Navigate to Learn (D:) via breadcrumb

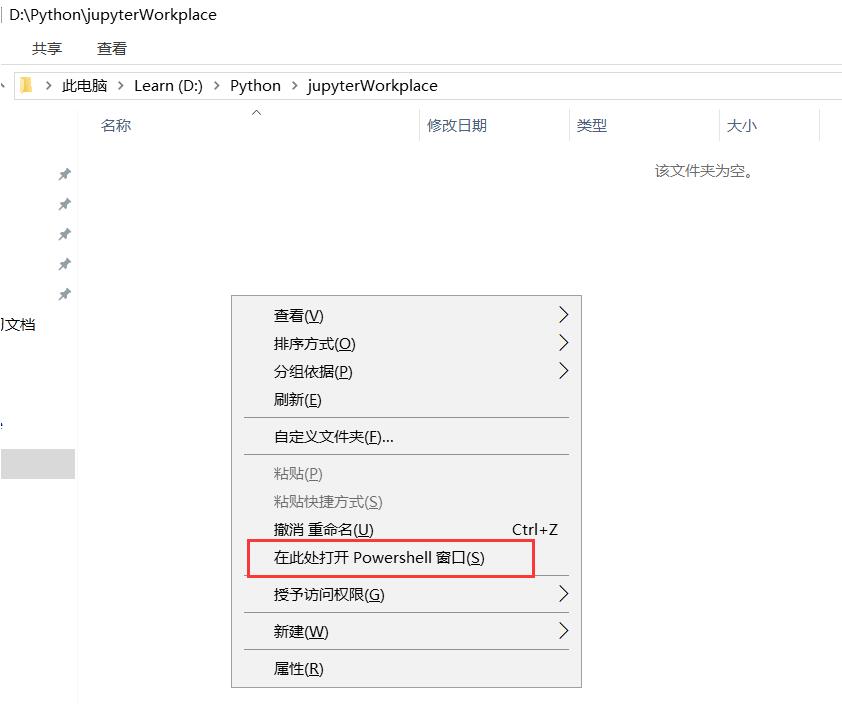tap(168, 85)
